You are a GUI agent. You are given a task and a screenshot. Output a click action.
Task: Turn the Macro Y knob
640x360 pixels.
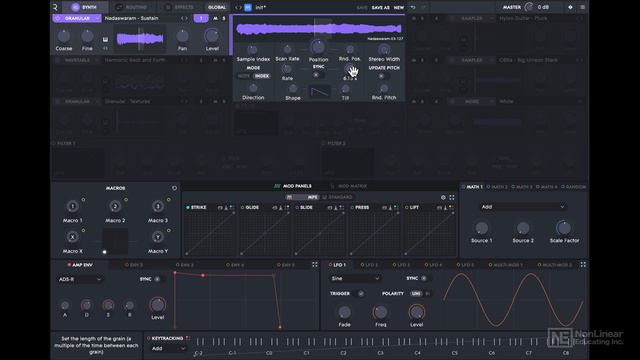[158, 237]
